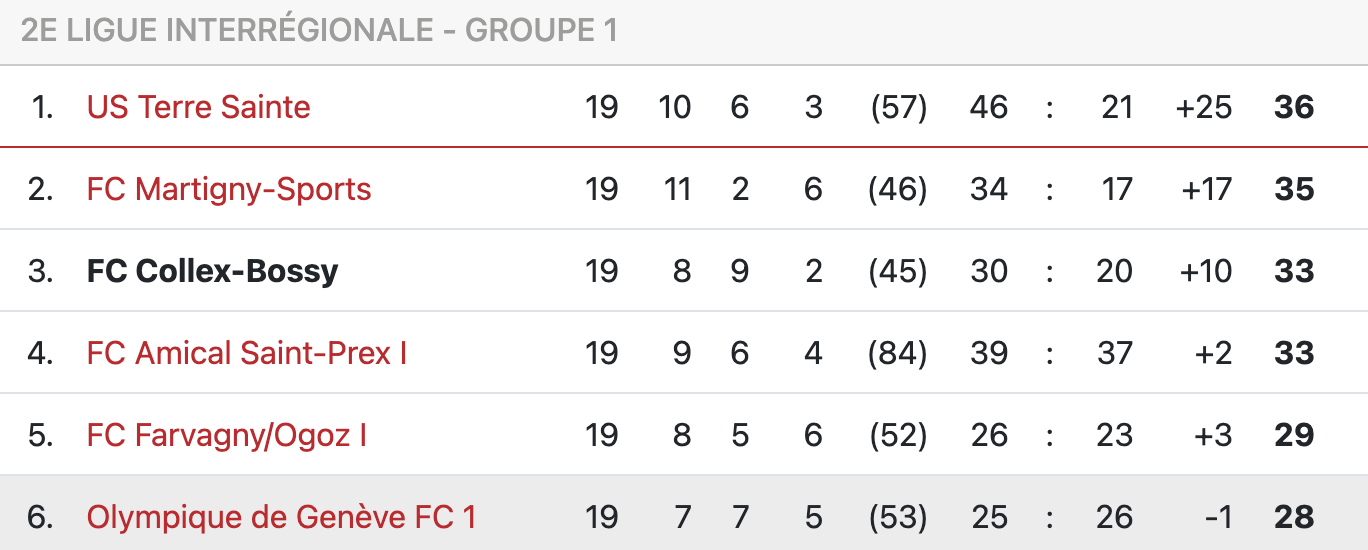
Task: Click the +17 goal difference value
Action: [1206, 189]
